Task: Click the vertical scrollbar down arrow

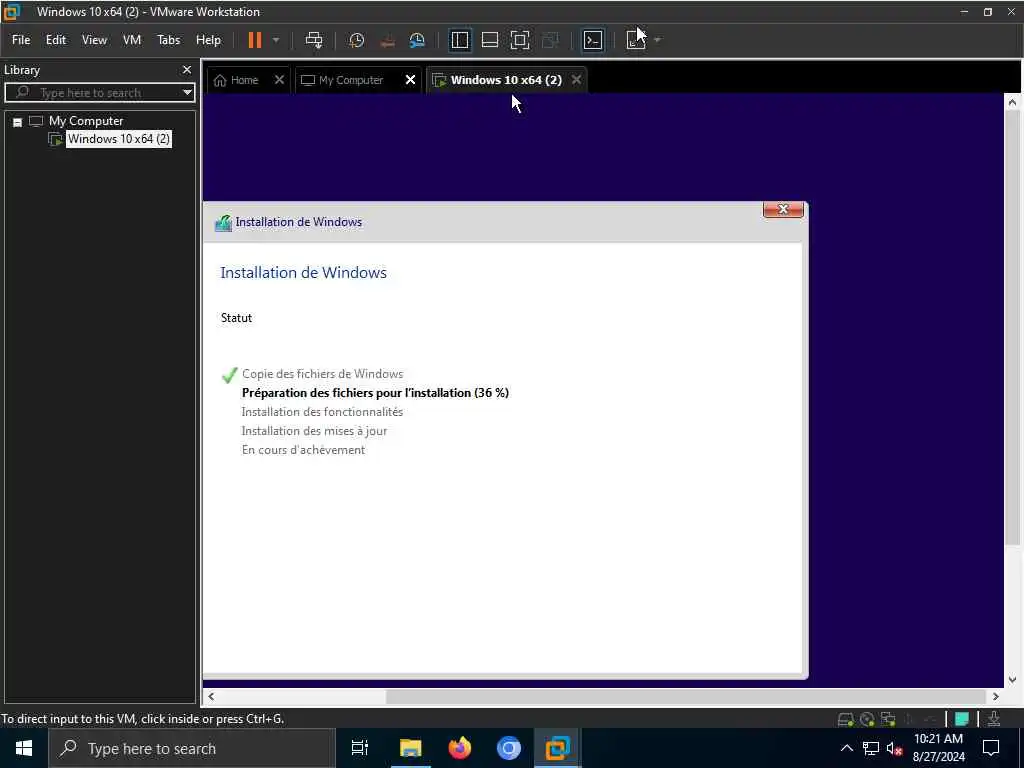Action: click(1012, 680)
